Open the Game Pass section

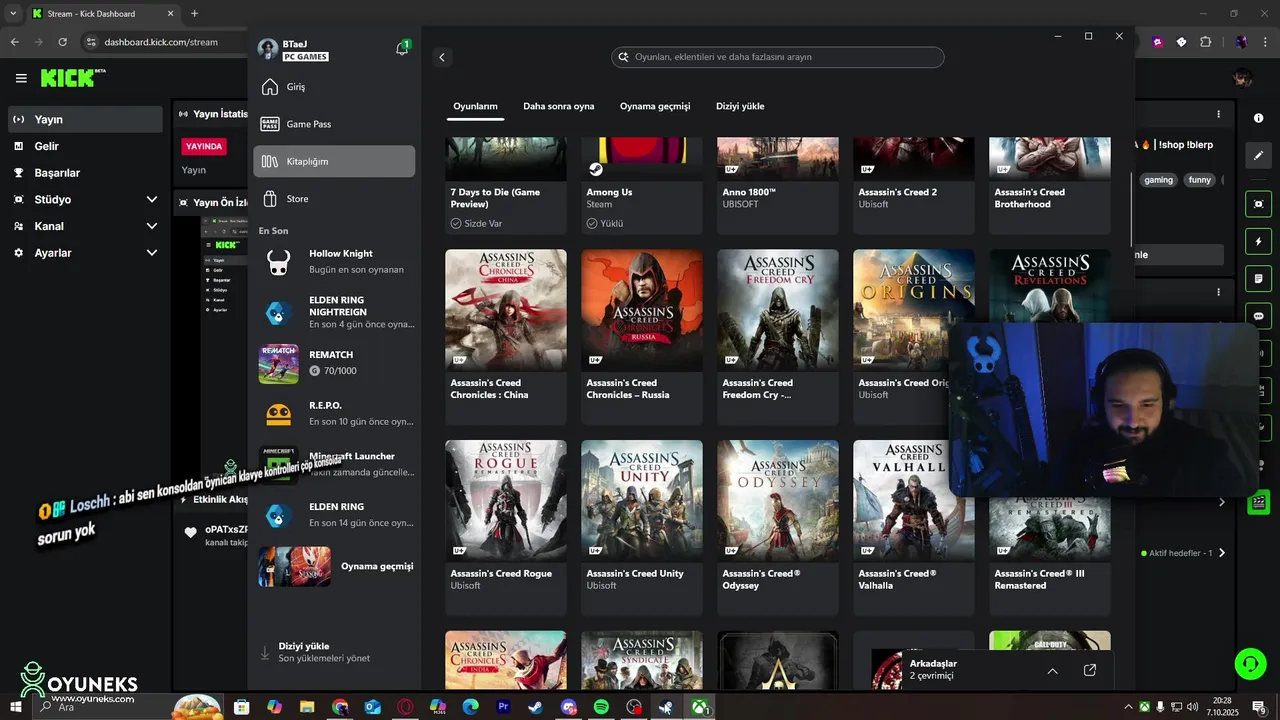[x=334, y=124]
